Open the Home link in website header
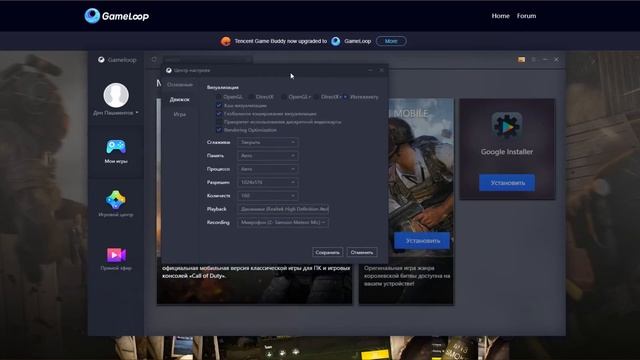This screenshot has width=640, height=360. [x=500, y=16]
